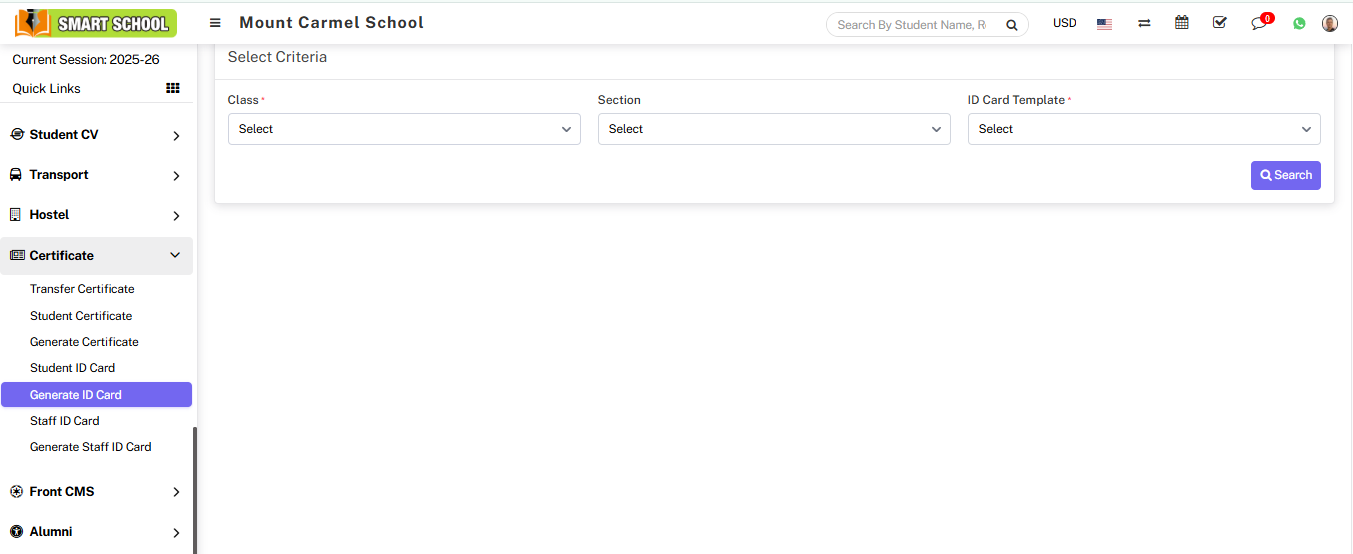The height and width of the screenshot is (554, 1353).
Task: Click the switch session arrows icon
Action: coord(1144,23)
